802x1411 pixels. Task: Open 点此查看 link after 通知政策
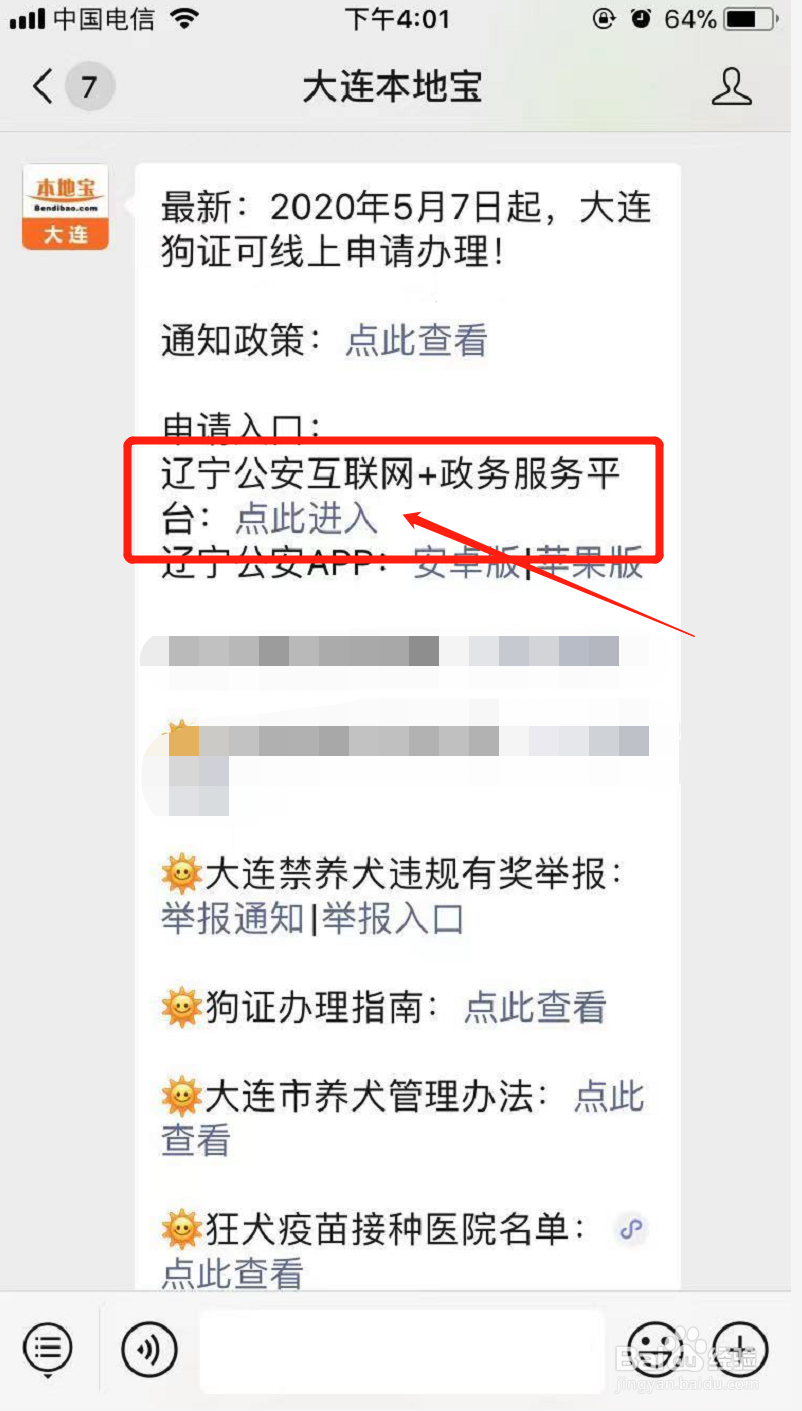click(416, 341)
